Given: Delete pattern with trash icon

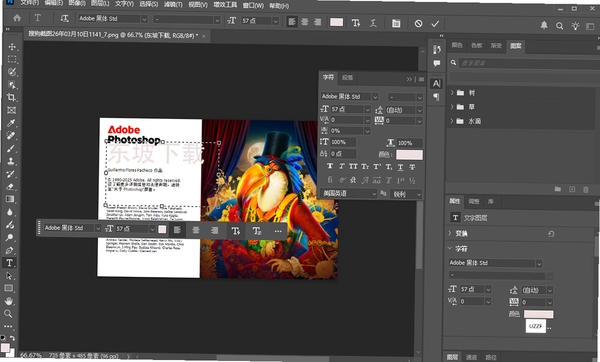Looking at the screenshot, I should (x=585, y=189).
